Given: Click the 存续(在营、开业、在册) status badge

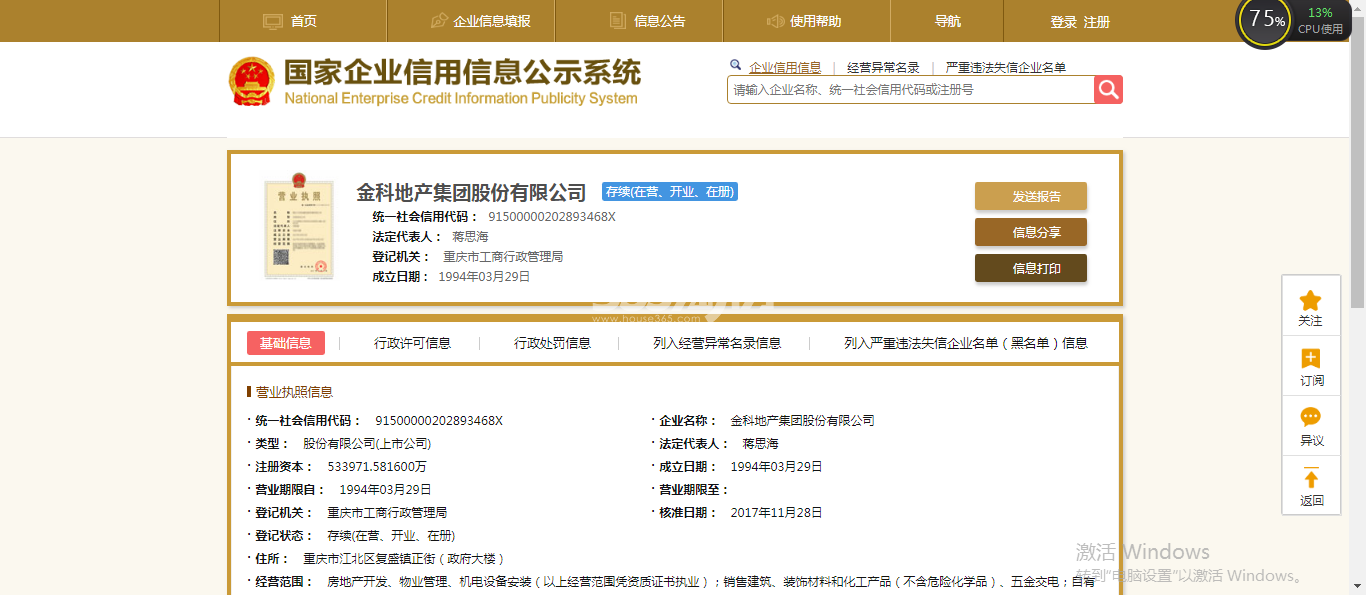Looking at the screenshot, I should (670, 192).
